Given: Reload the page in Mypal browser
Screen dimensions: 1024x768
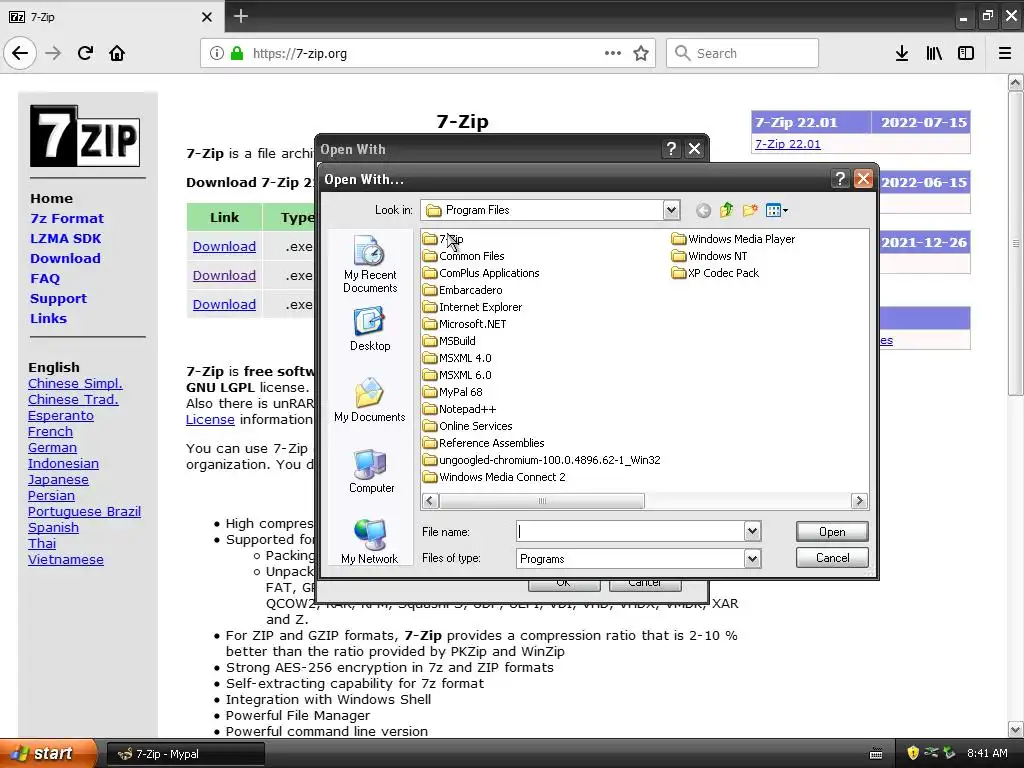Looking at the screenshot, I should pyautogui.click(x=85, y=53).
